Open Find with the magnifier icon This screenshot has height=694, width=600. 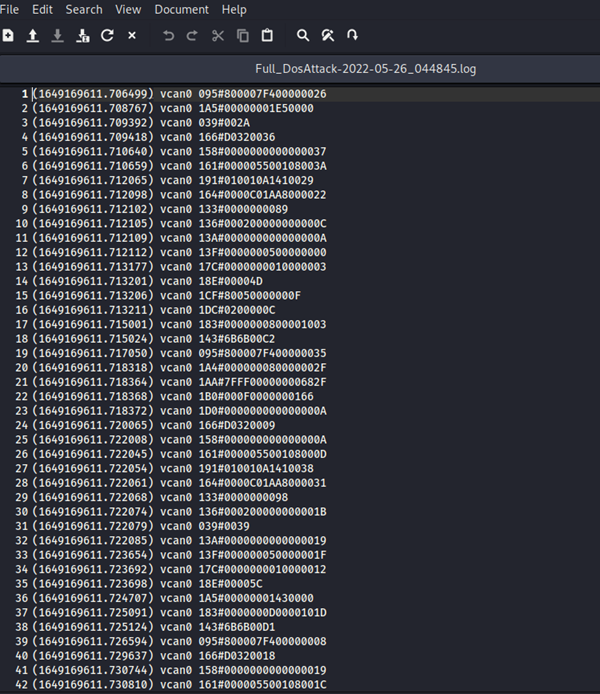[x=303, y=35]
